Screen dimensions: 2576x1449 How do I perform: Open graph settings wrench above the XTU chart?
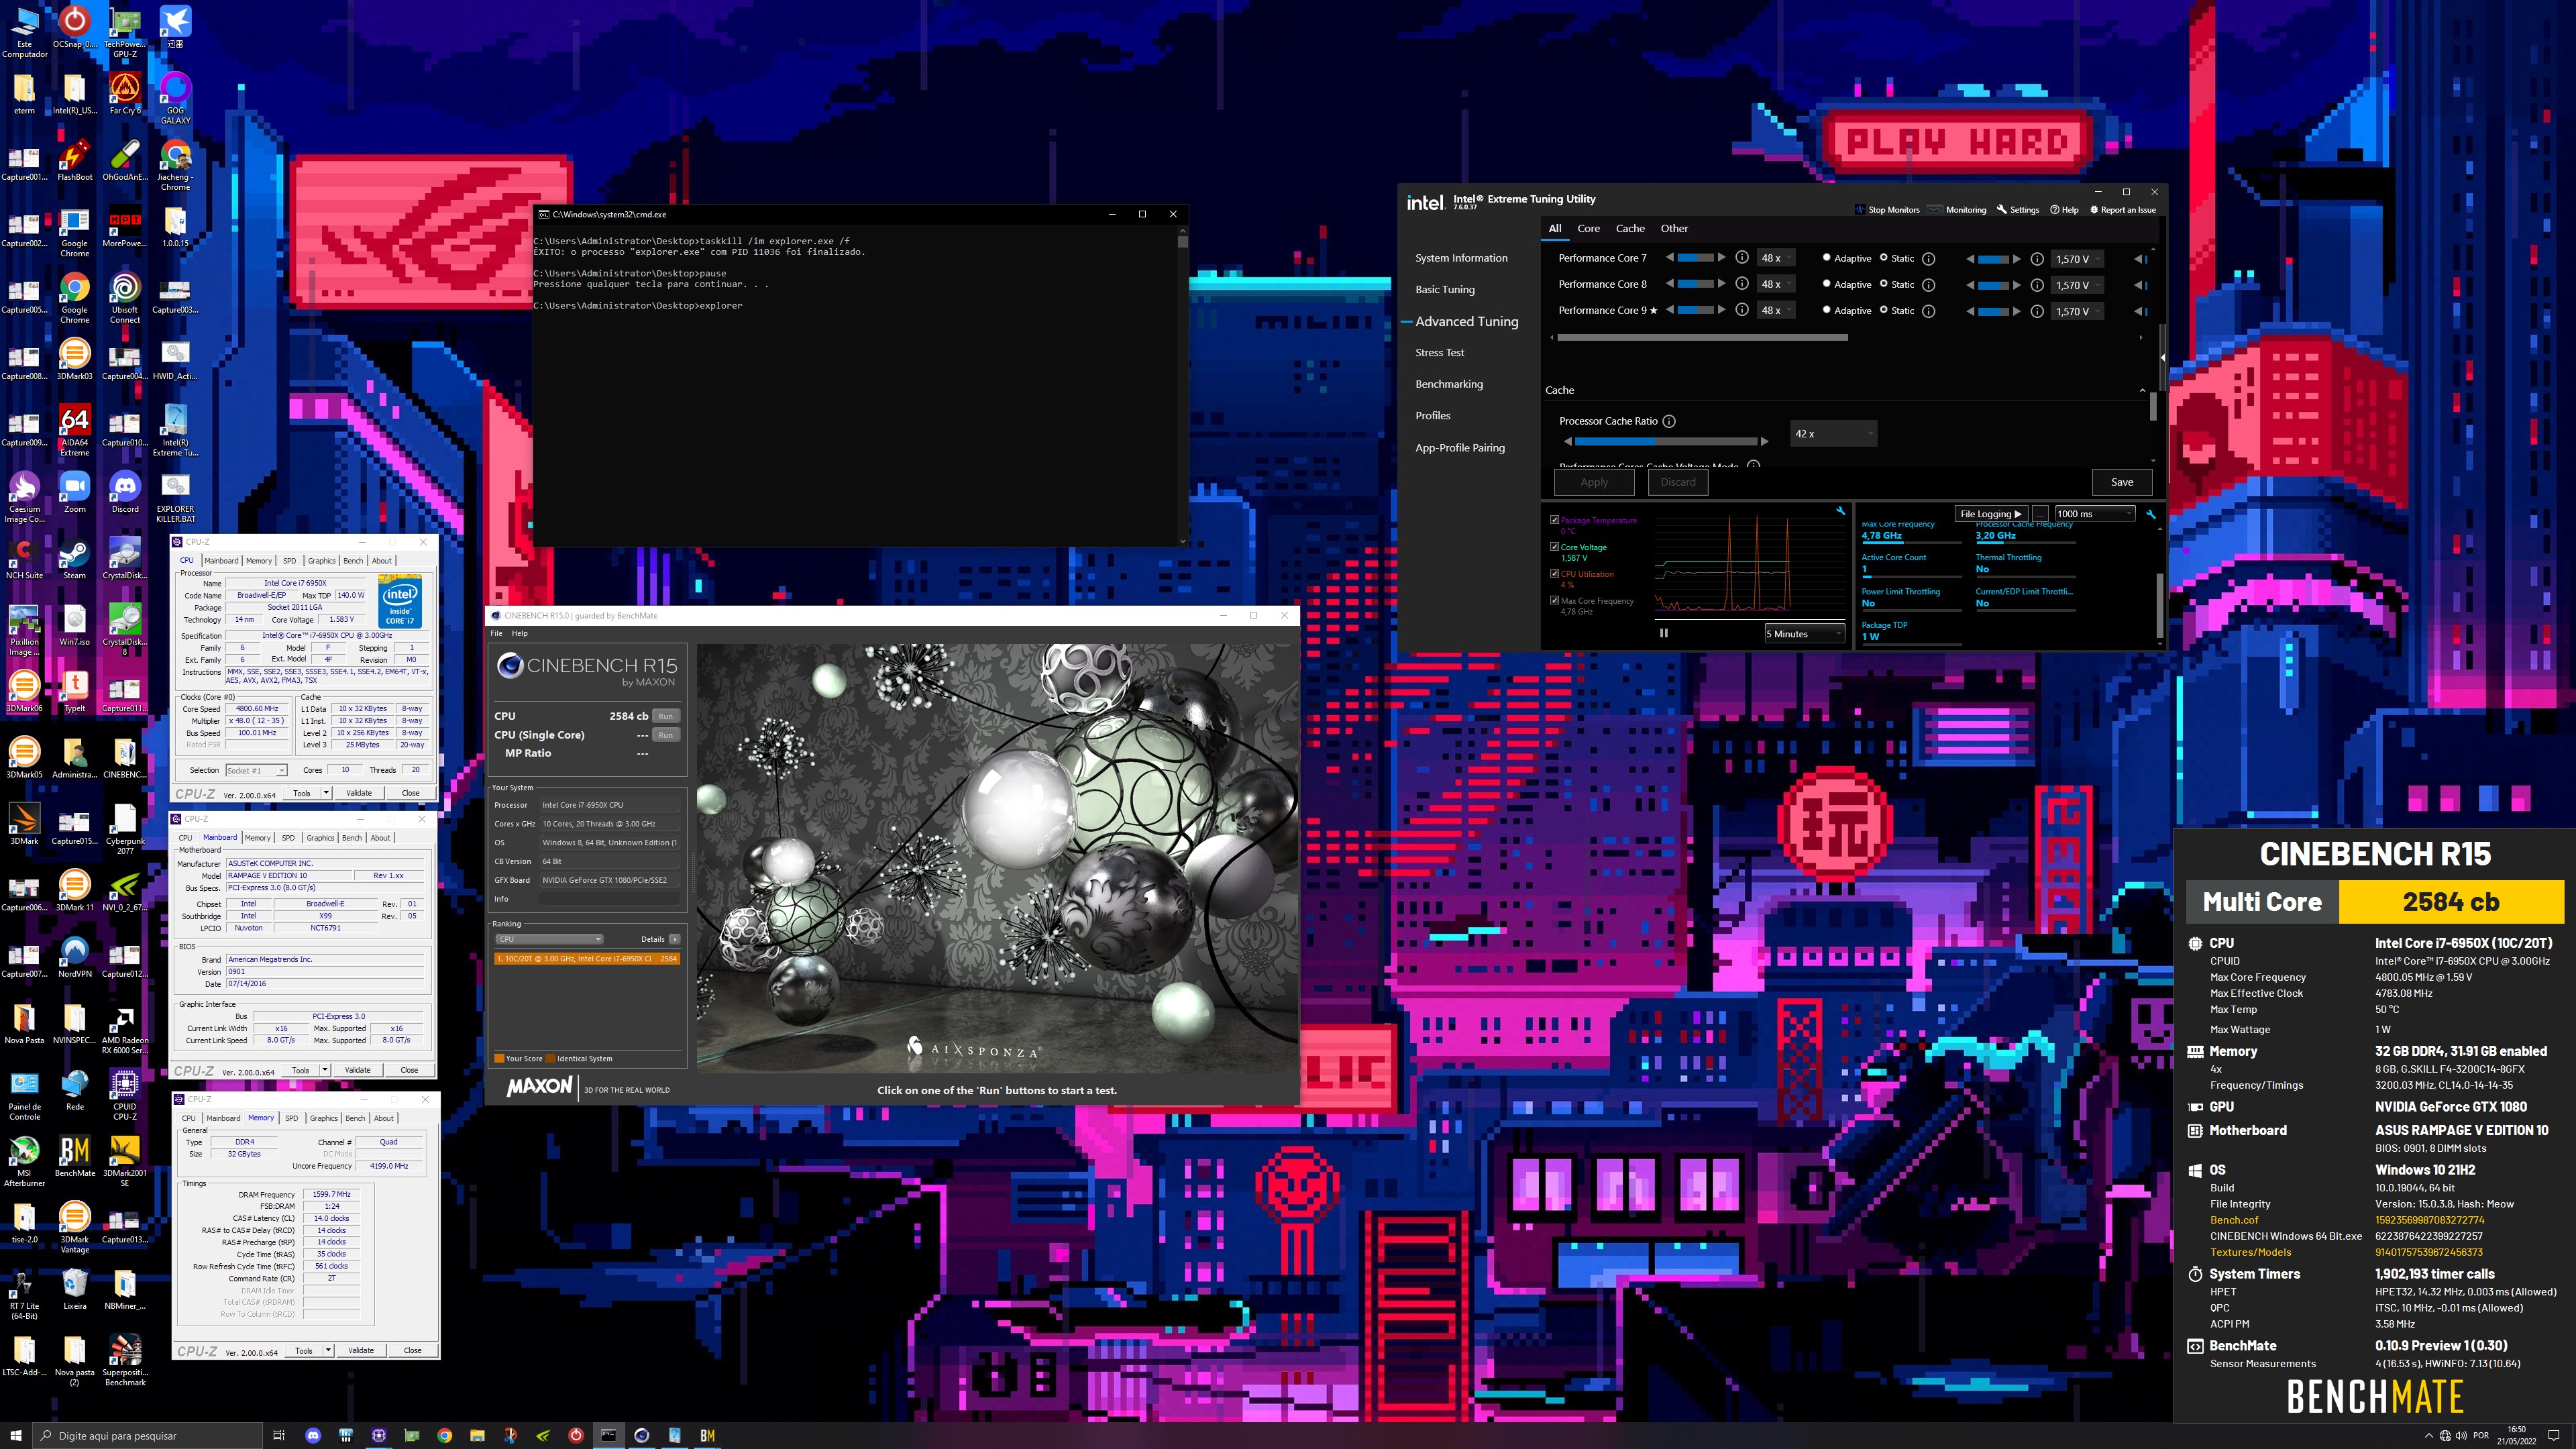coord(1840,511)
